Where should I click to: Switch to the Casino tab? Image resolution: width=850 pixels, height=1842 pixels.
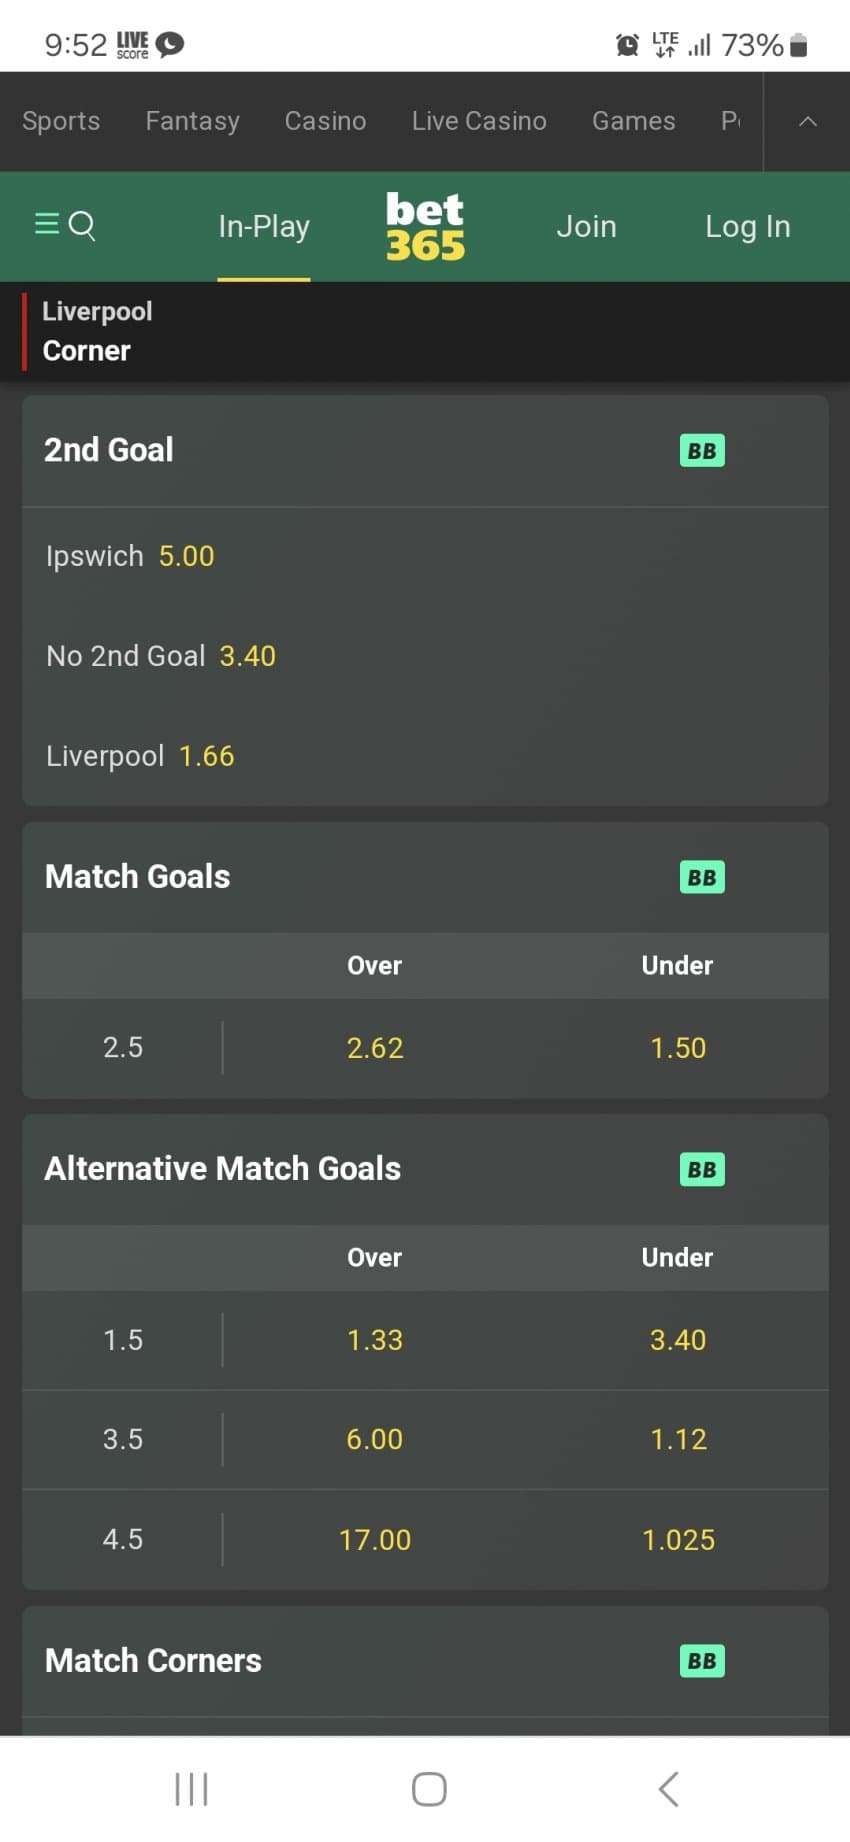point(325,122)
